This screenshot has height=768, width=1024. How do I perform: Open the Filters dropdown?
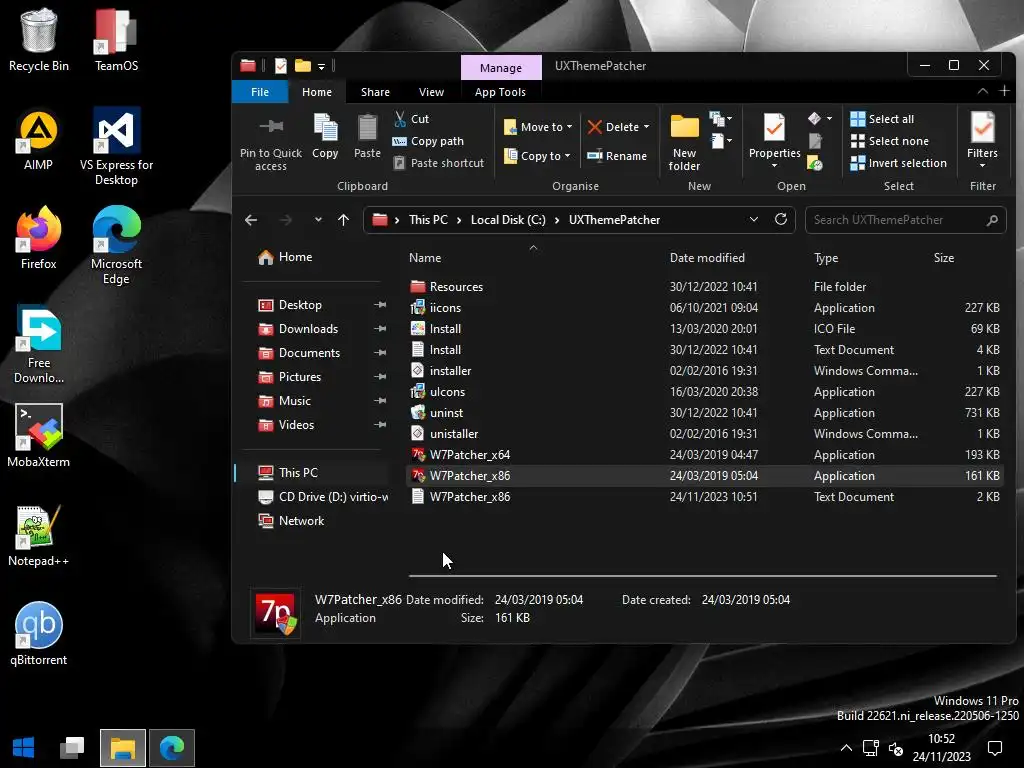(982, 140)
